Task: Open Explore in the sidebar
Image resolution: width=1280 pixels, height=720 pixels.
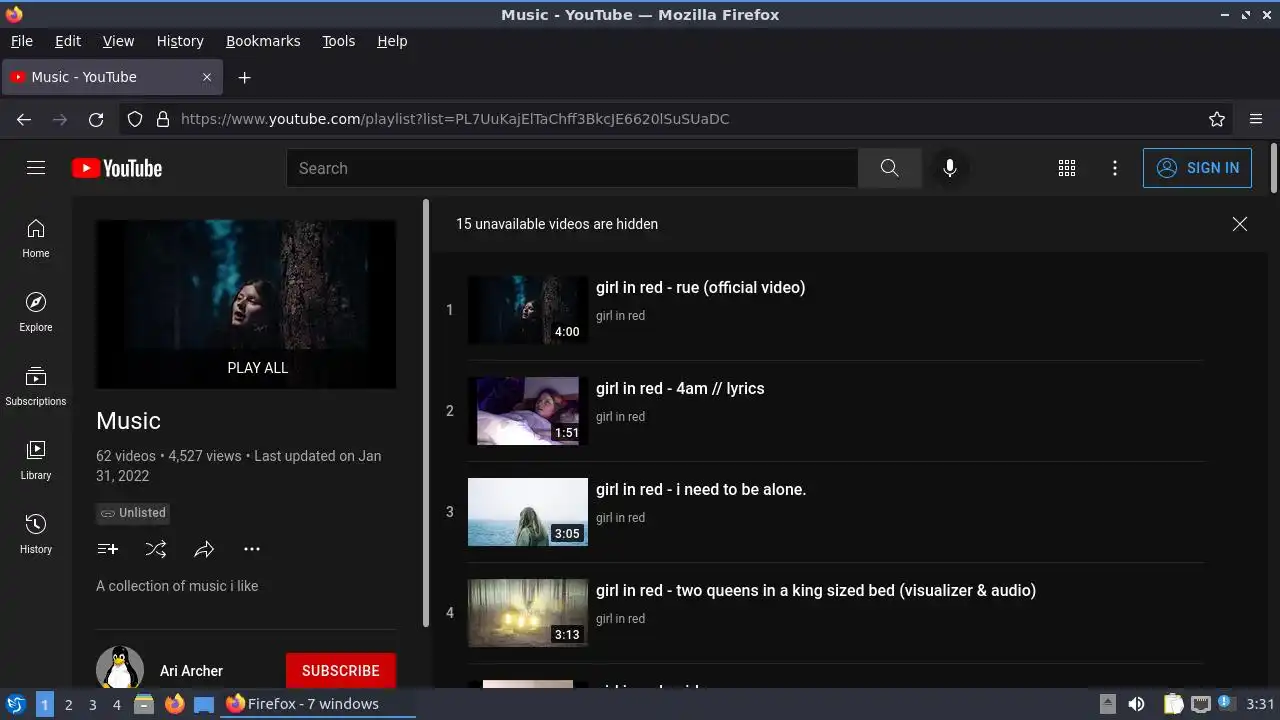Action: tap(36, 312)
